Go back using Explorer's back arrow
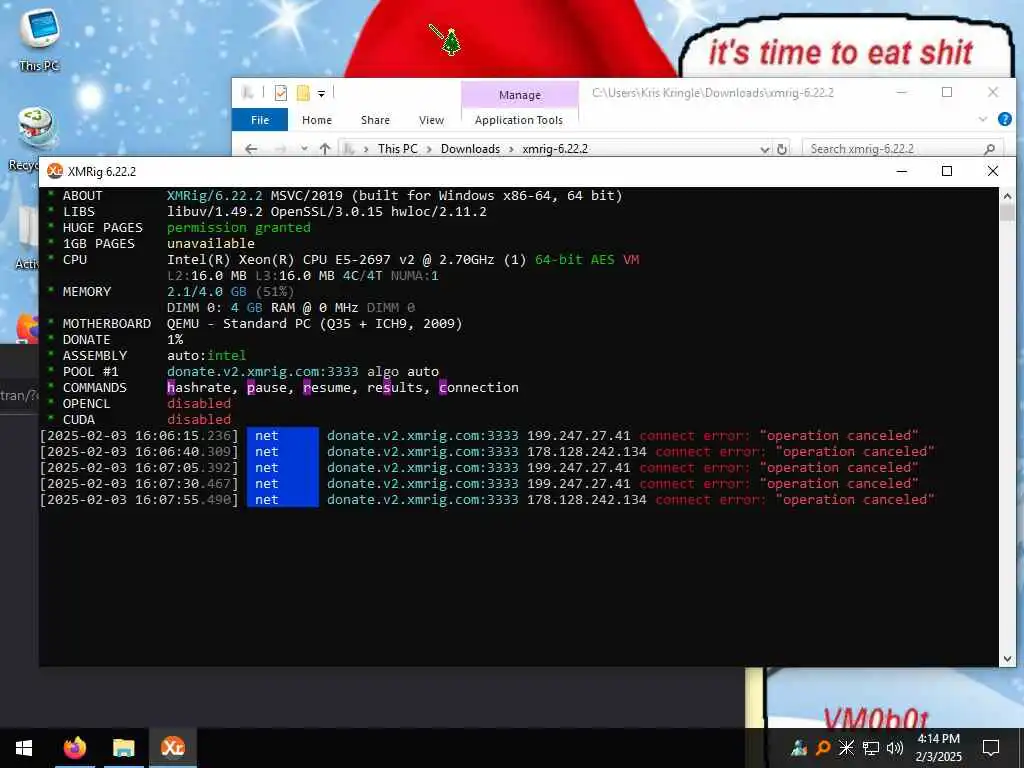The image size is (1024, 768). tap(251, 149)
